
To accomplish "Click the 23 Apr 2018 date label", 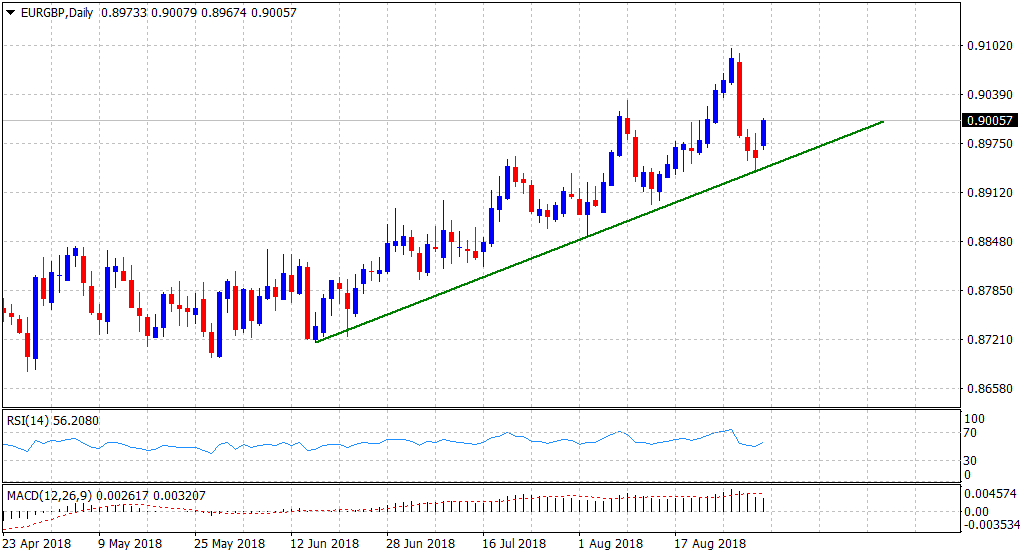I will coord(37,544).
